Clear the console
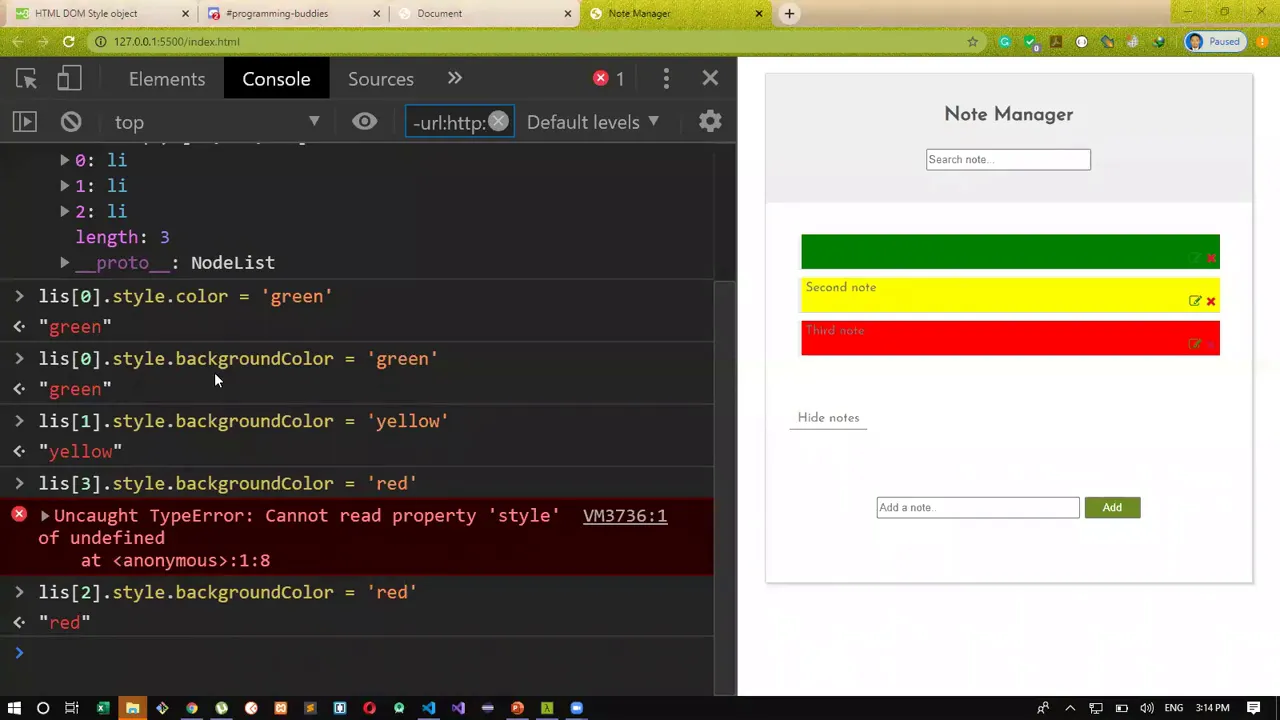Screen dimensions: 1280x720 click(71, 122)
